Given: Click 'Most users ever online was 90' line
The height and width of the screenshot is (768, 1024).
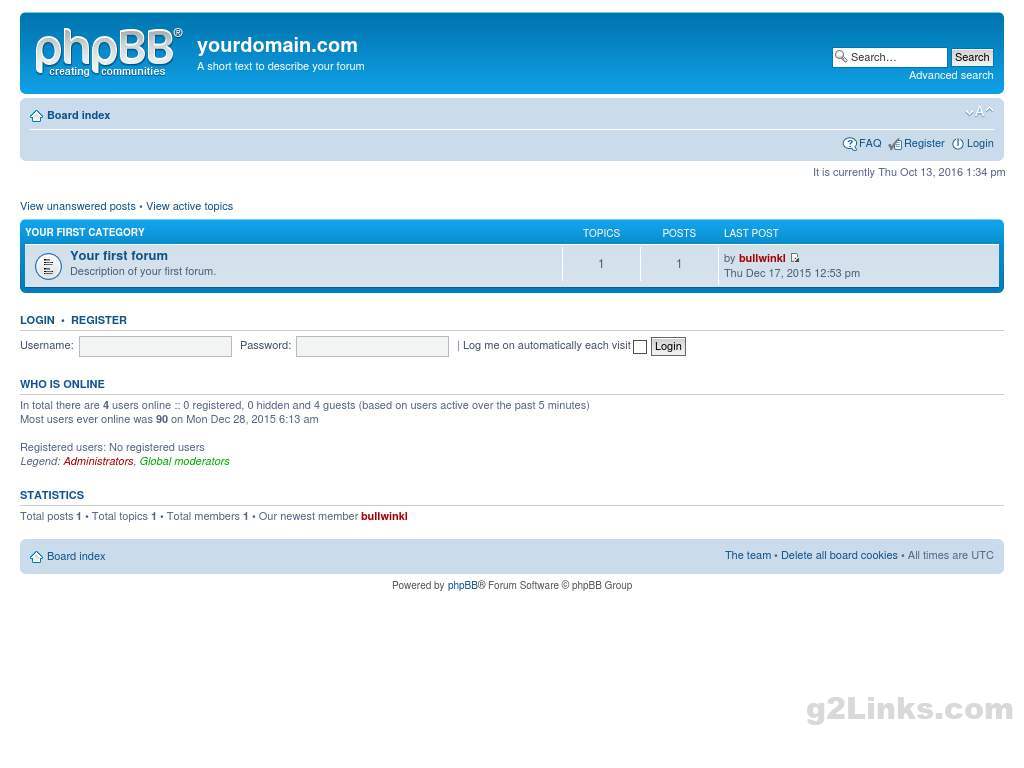Looking at the screenshot, I should [x=169, y=419].
